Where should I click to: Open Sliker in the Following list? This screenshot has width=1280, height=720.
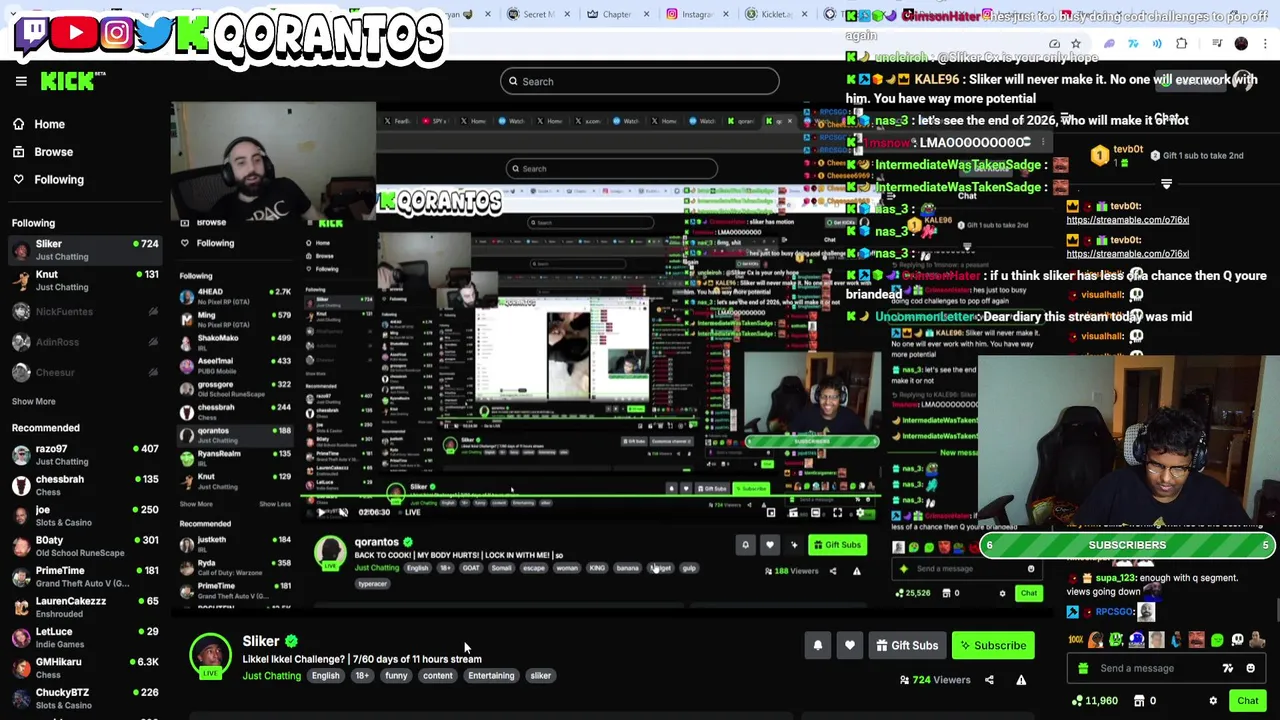point(85,250)
